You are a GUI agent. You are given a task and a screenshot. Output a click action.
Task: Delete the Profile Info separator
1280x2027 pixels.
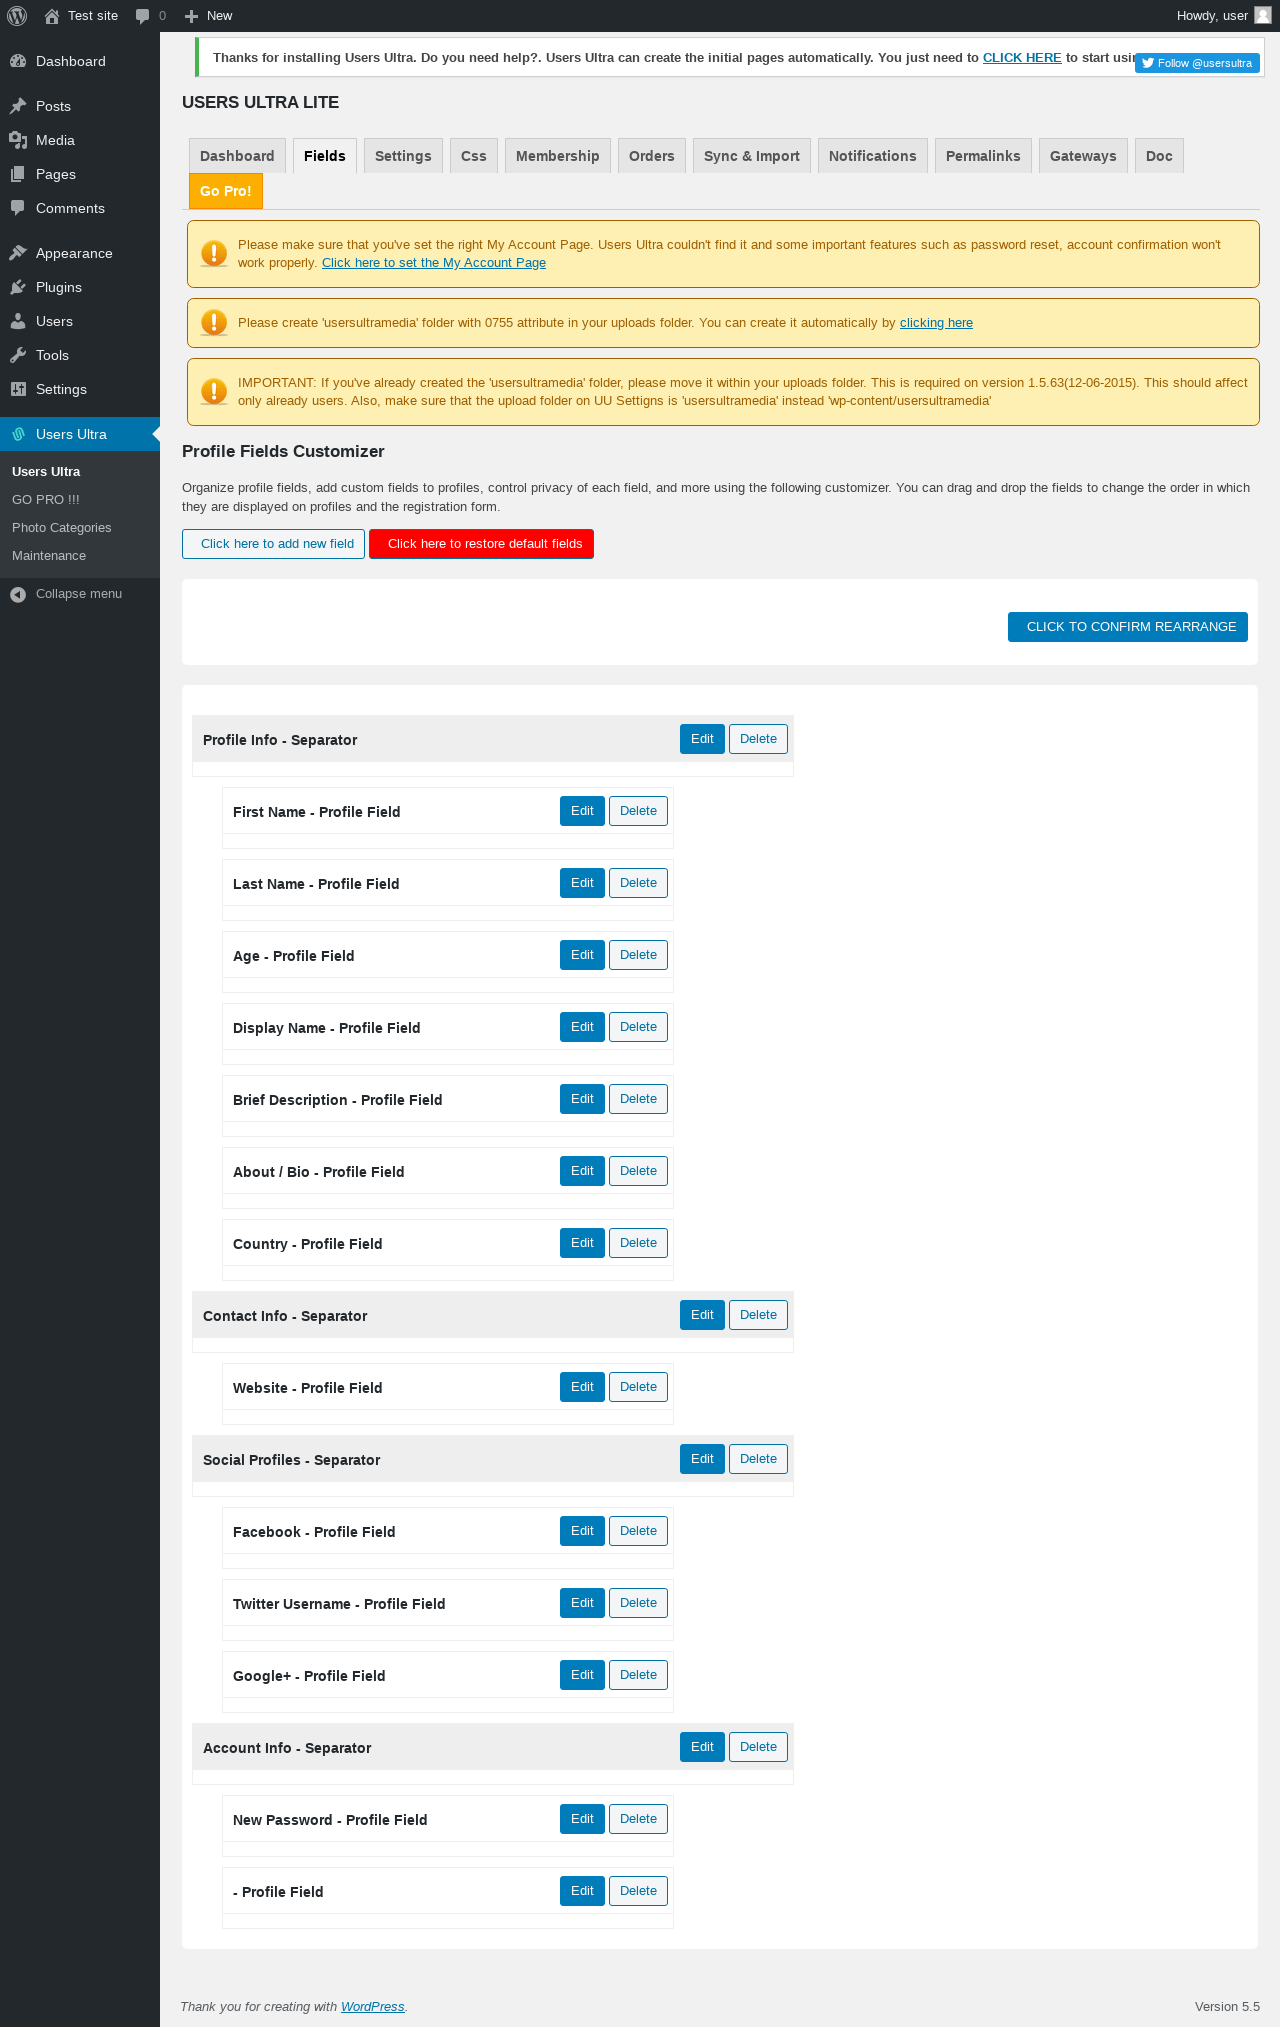tap(758, 739)
